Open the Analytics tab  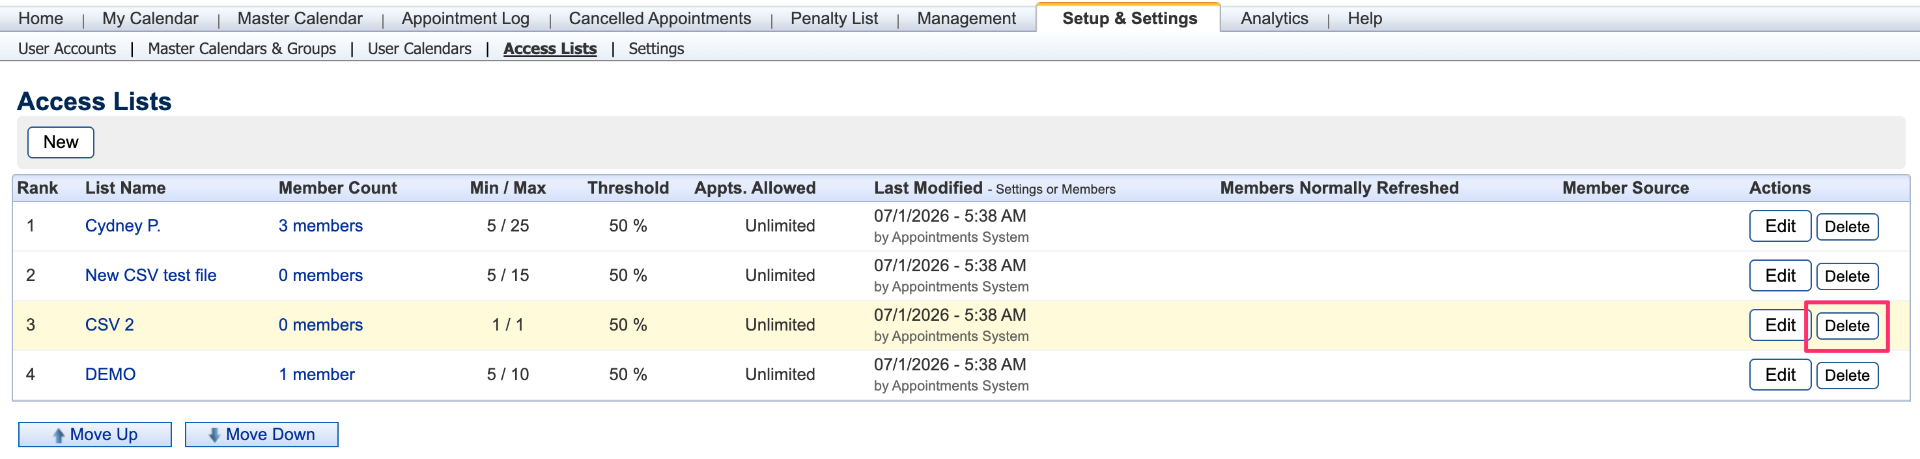tap(1274, 18)
